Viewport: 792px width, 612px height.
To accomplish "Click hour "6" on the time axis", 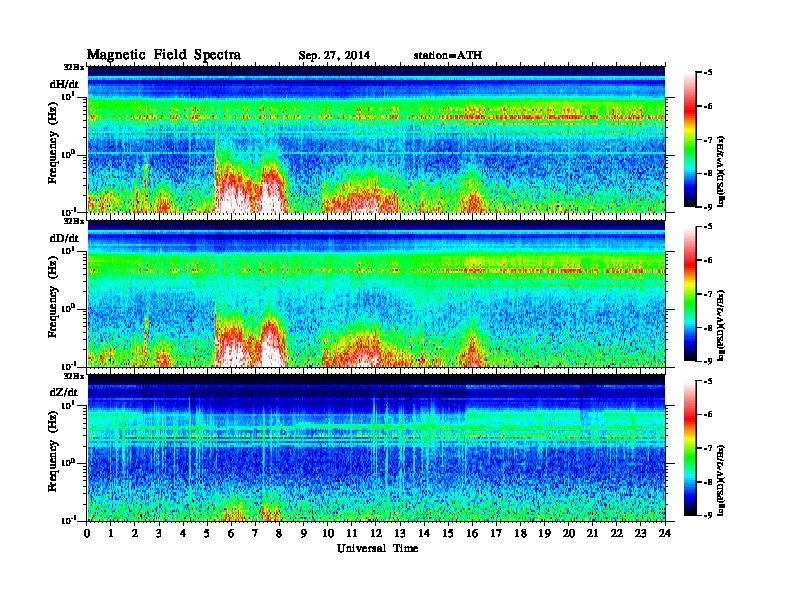I will pyautogui.click(x=231, y=534).
